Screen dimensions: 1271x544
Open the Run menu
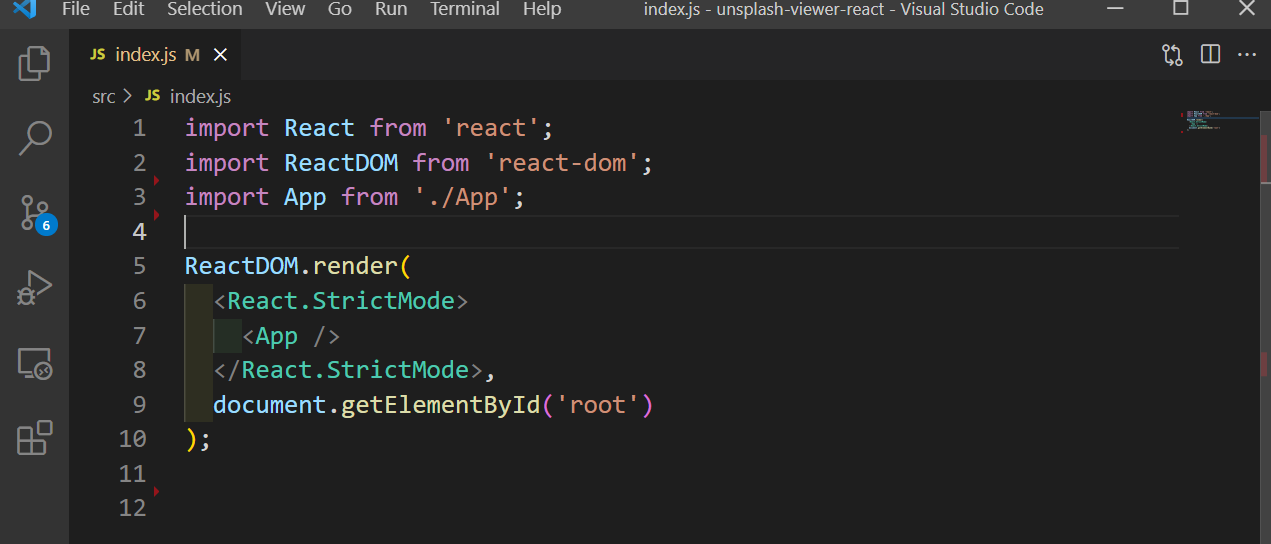[391, 10]
